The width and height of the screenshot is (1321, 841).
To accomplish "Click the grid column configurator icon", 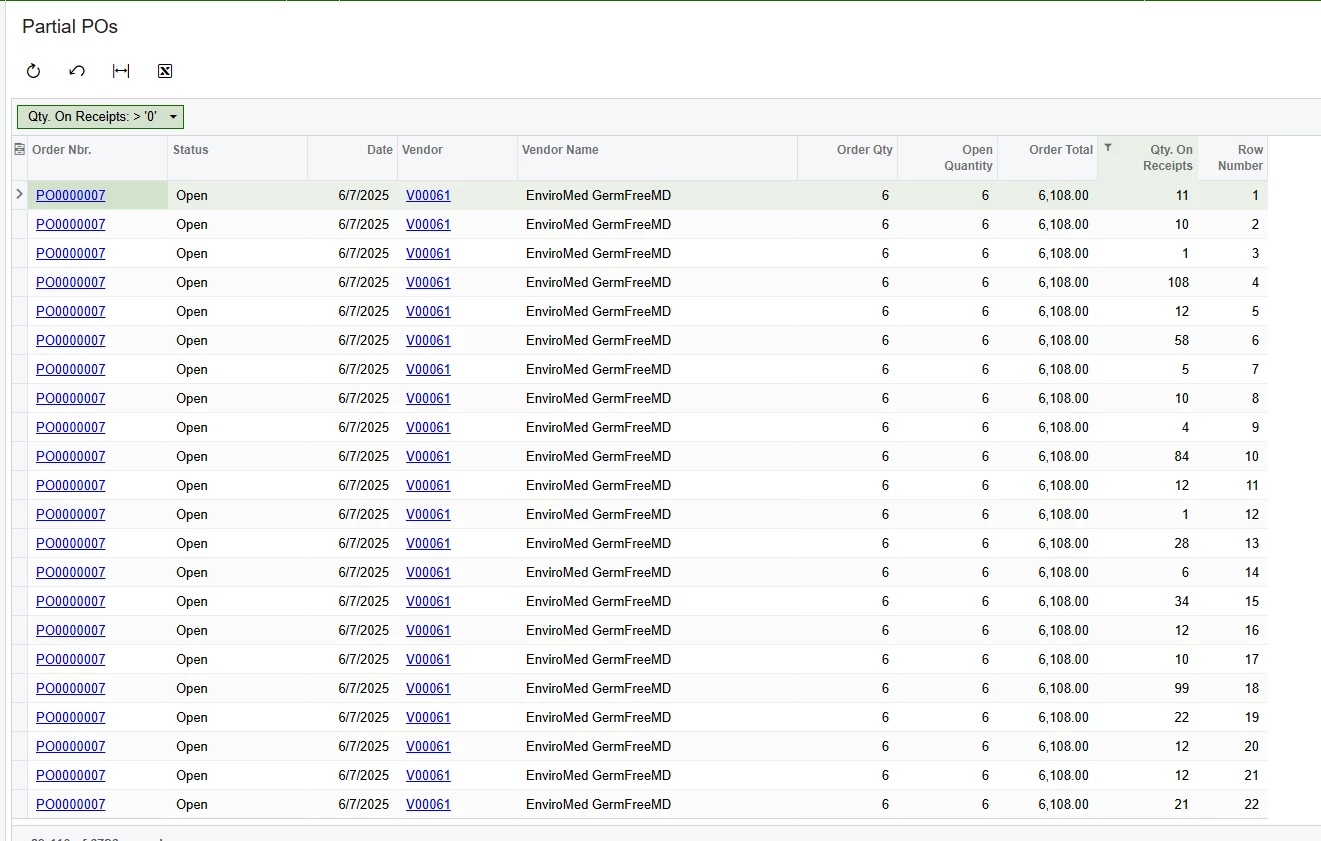I will pos(19,149).
